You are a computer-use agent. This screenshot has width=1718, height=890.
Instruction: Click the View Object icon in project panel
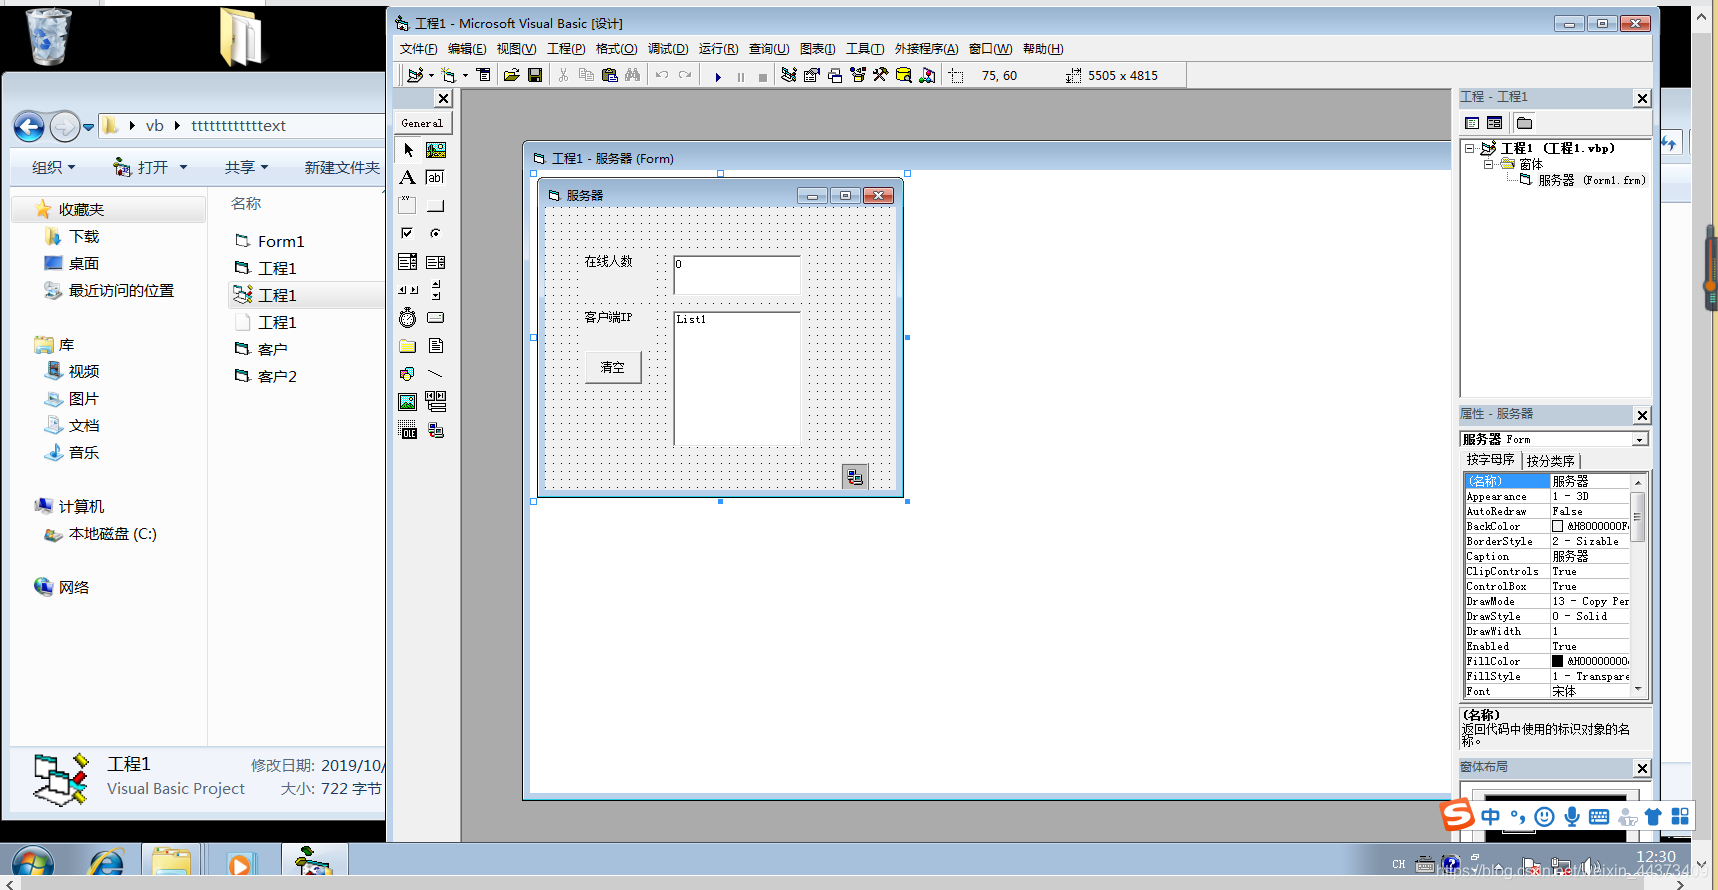point(1495,123)
